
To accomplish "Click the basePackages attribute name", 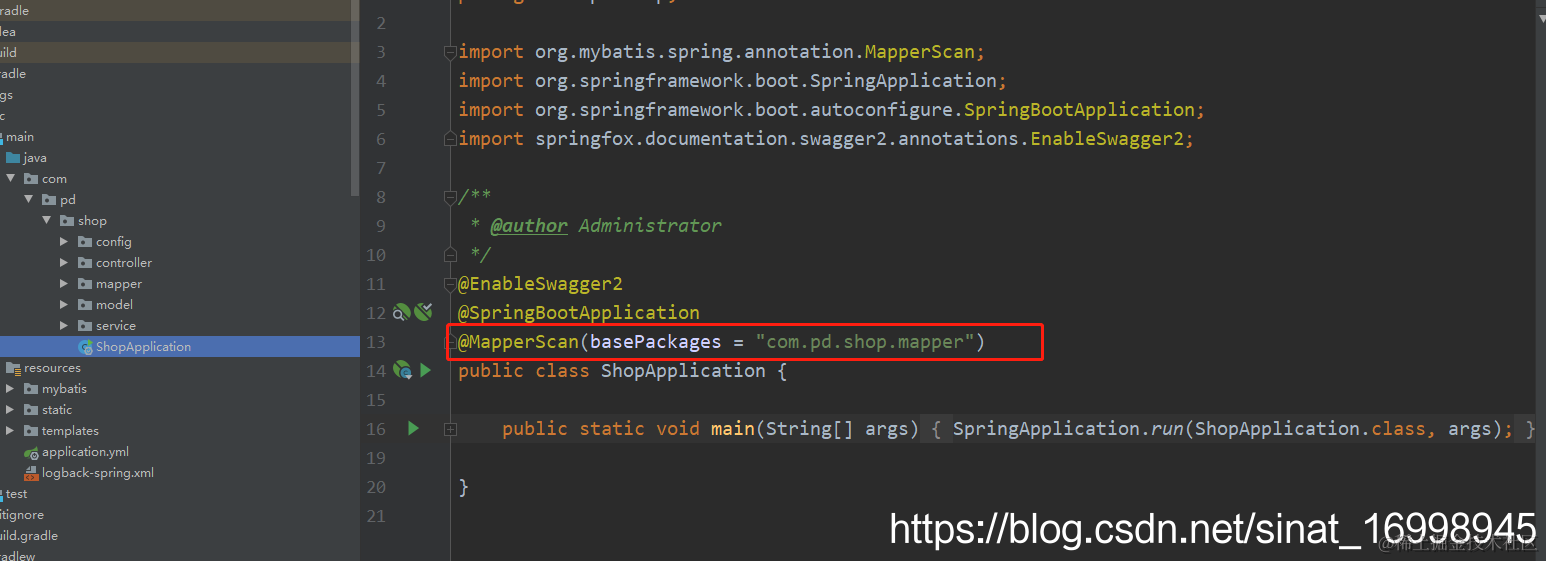I will click(x=656, y=342).
